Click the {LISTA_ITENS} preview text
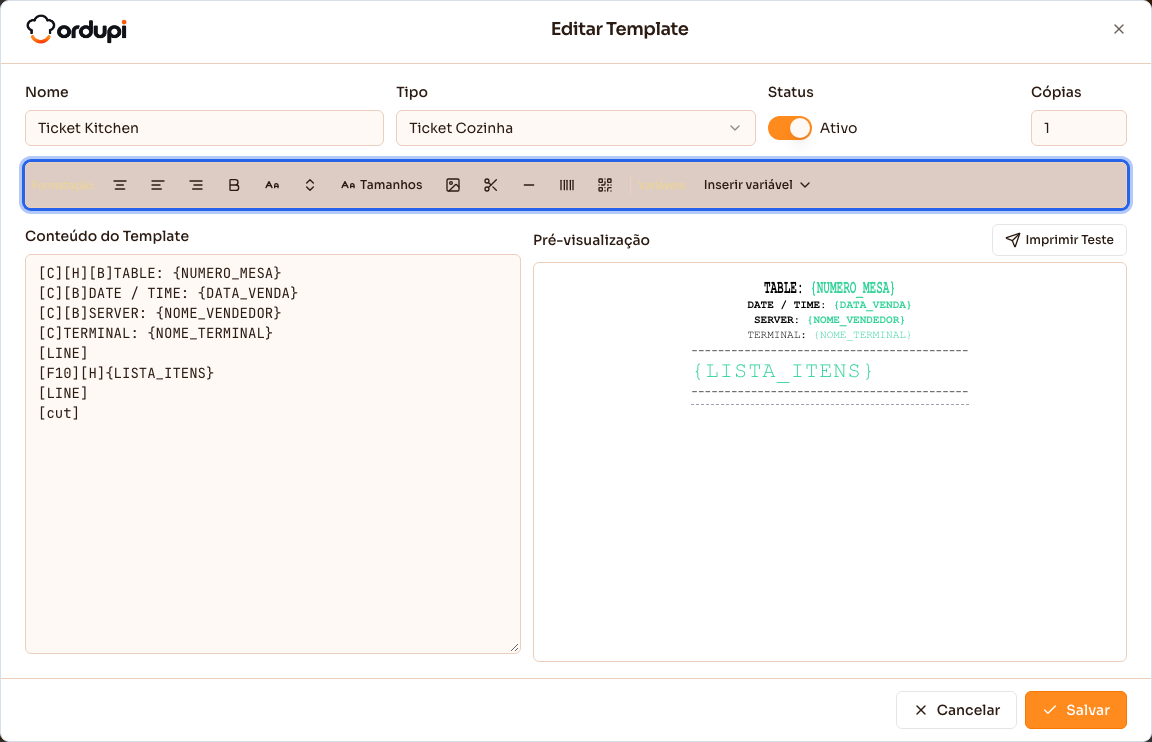The height and width of the screenshot is (742, 1152). (783, 371)
